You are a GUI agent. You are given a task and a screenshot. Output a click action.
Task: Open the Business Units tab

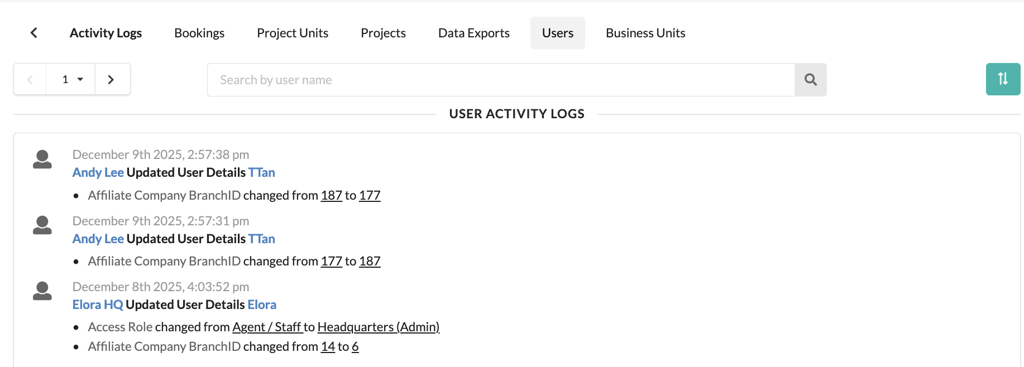coord(646,33)
